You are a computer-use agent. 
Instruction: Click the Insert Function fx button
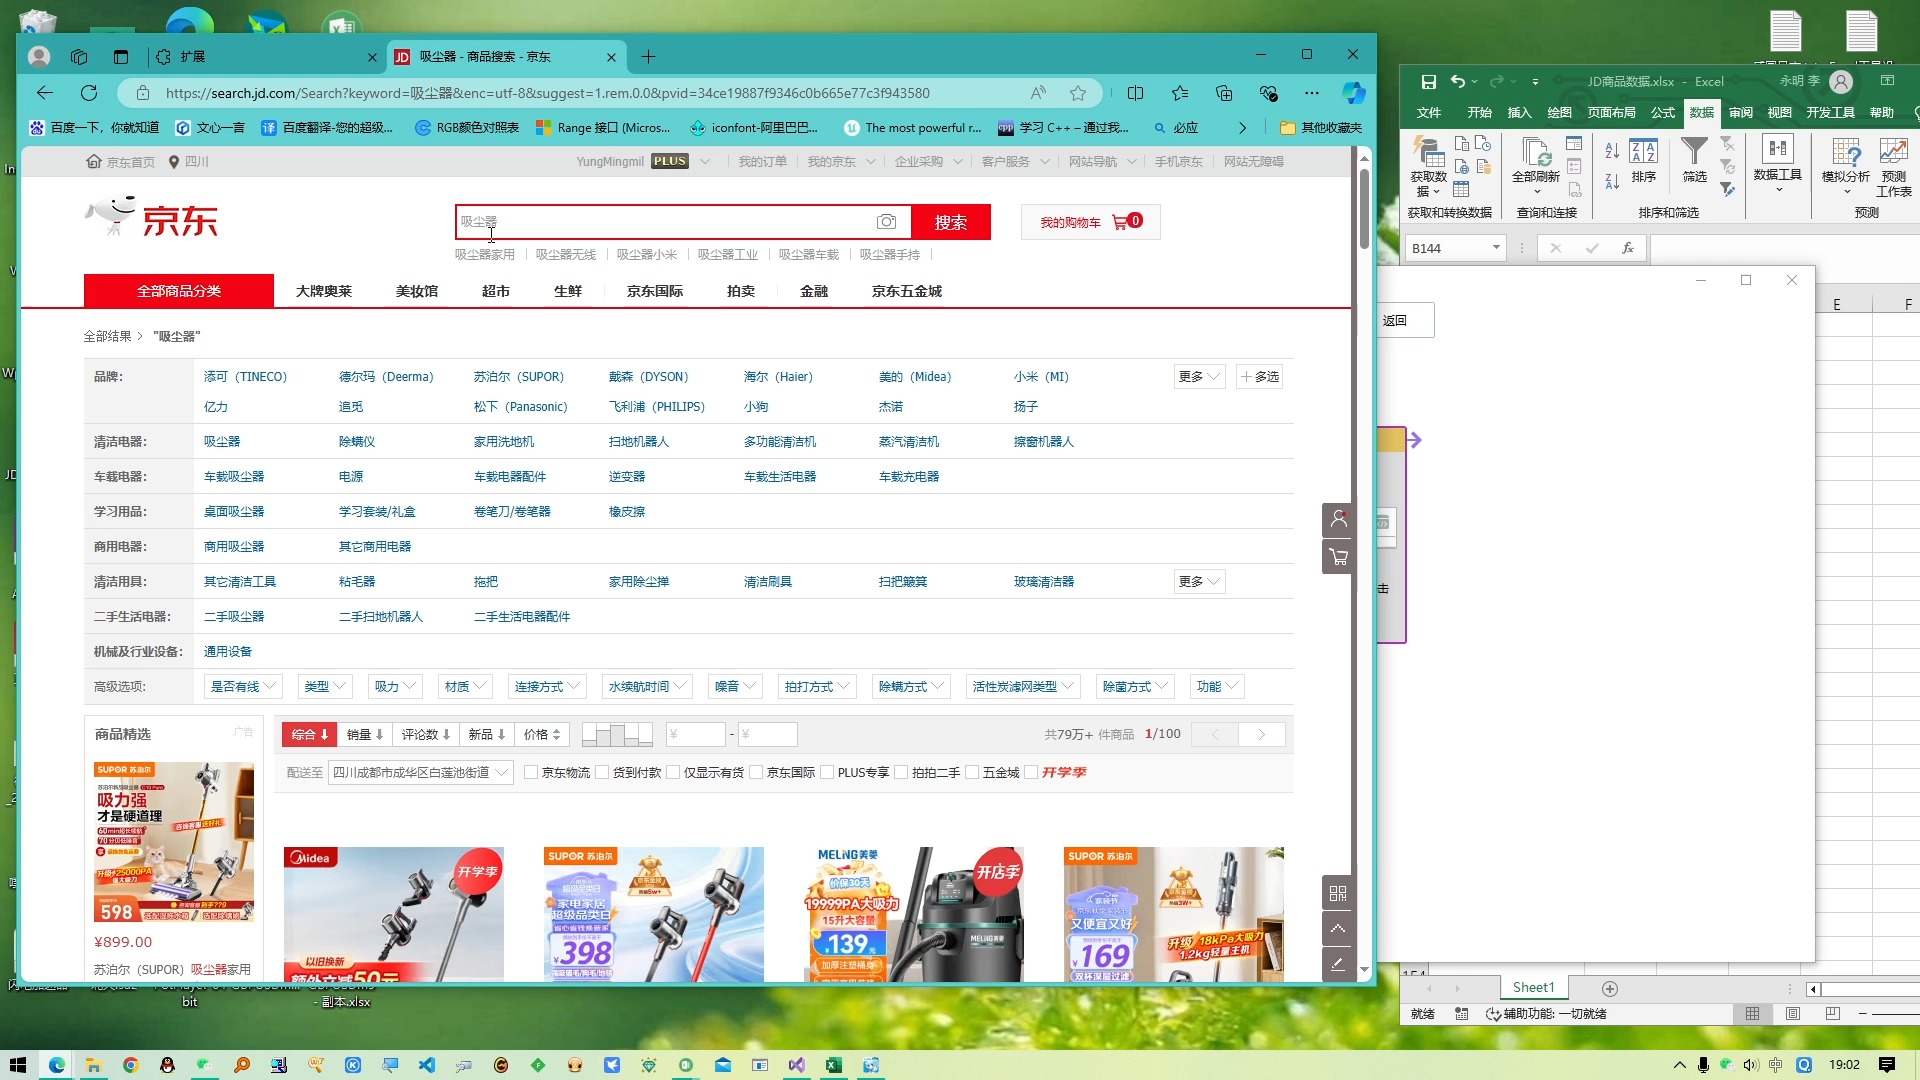(1628, 248)
